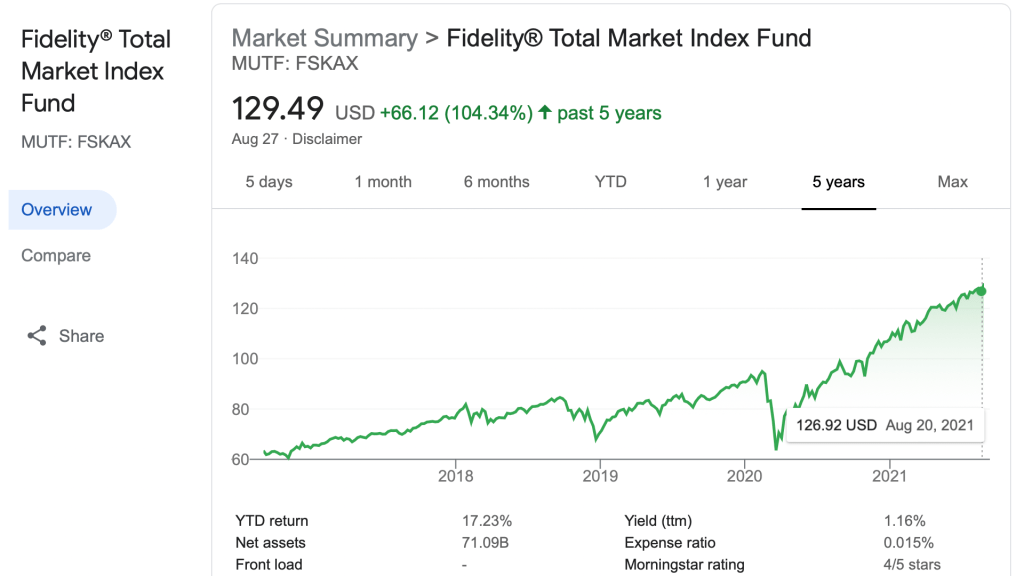Click the green endpoint dot on the chart line
Image resolution: width=1024 pixels, height=576 pixels.
982,291
